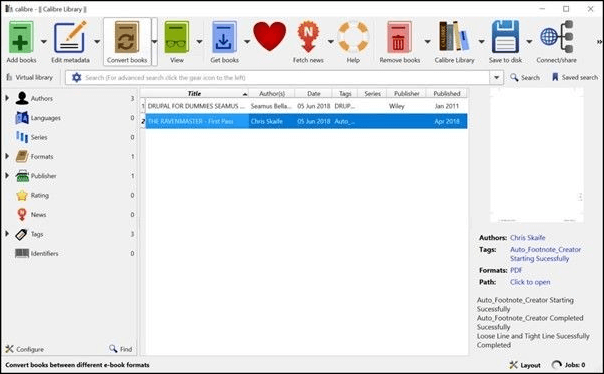Screen dimensions: 604x374
Task: Select Tags in the tag browser
Action: 37,234
